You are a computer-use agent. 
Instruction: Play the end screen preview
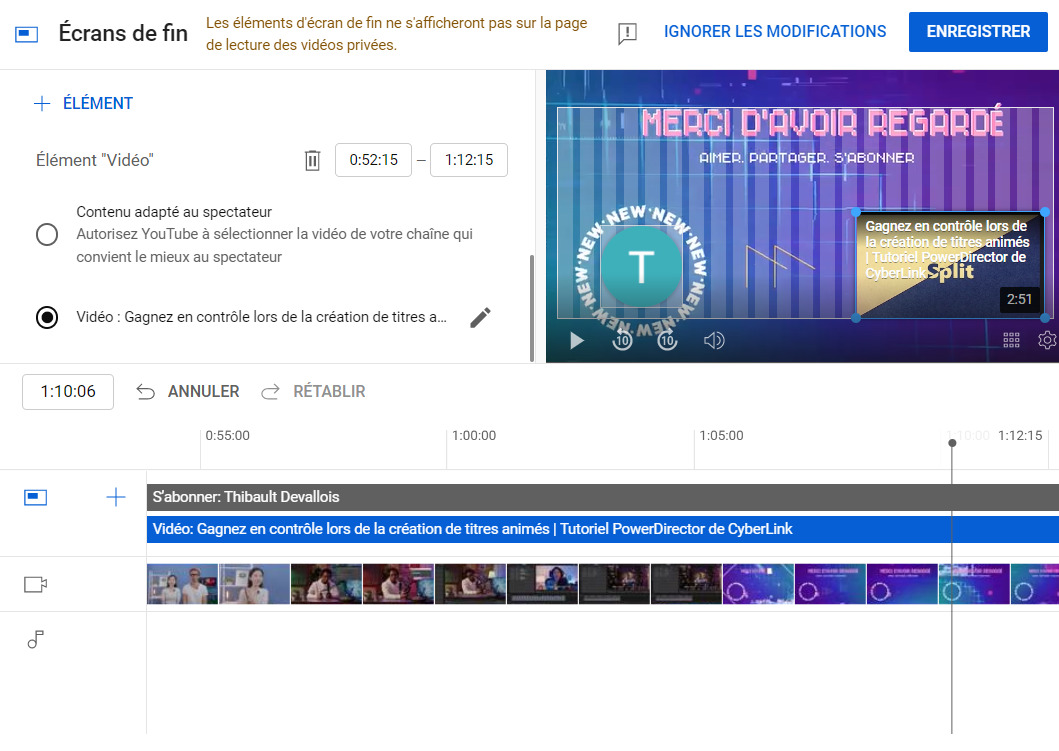(576, 340)
